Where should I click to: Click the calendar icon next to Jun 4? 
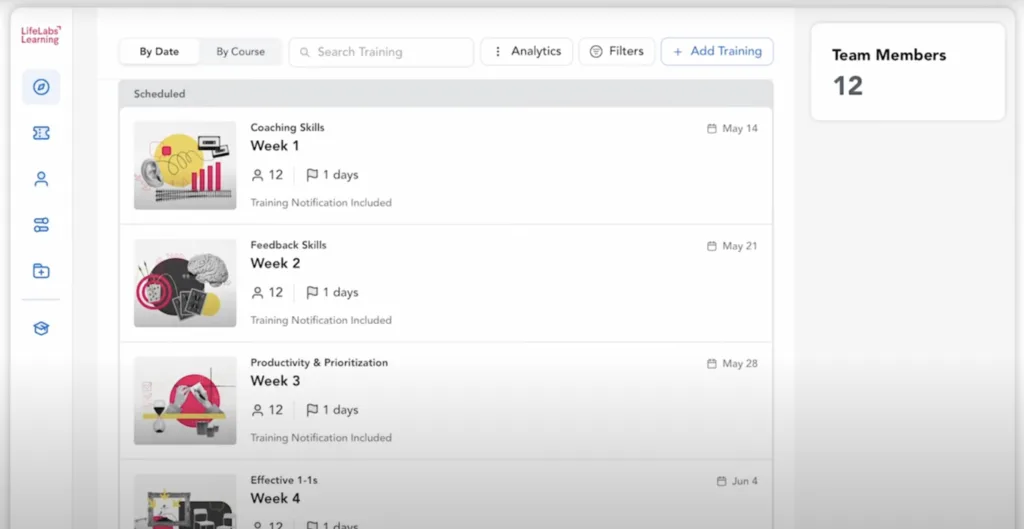[x=722, y=481]
